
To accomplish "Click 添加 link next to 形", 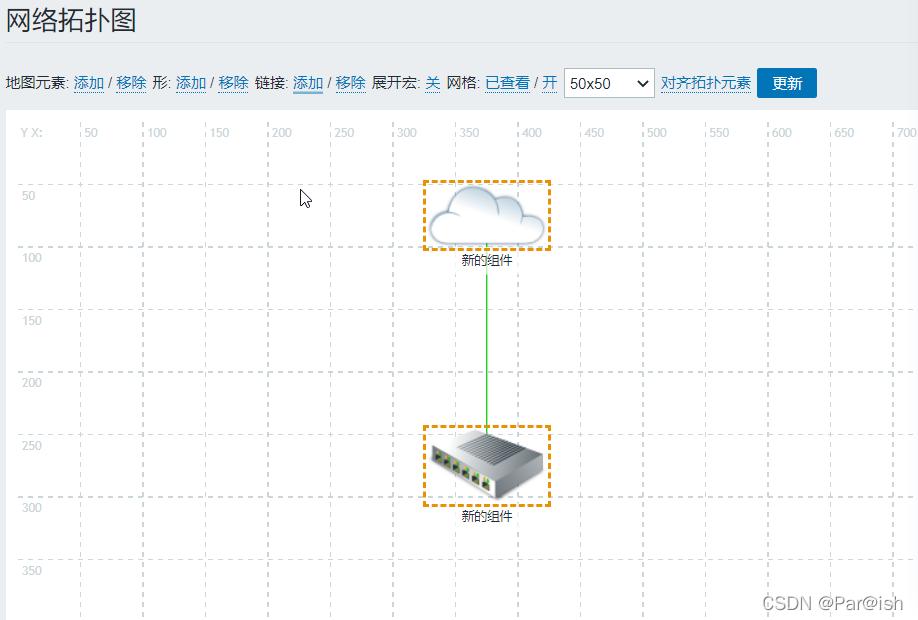I will (x=191, y=83).
